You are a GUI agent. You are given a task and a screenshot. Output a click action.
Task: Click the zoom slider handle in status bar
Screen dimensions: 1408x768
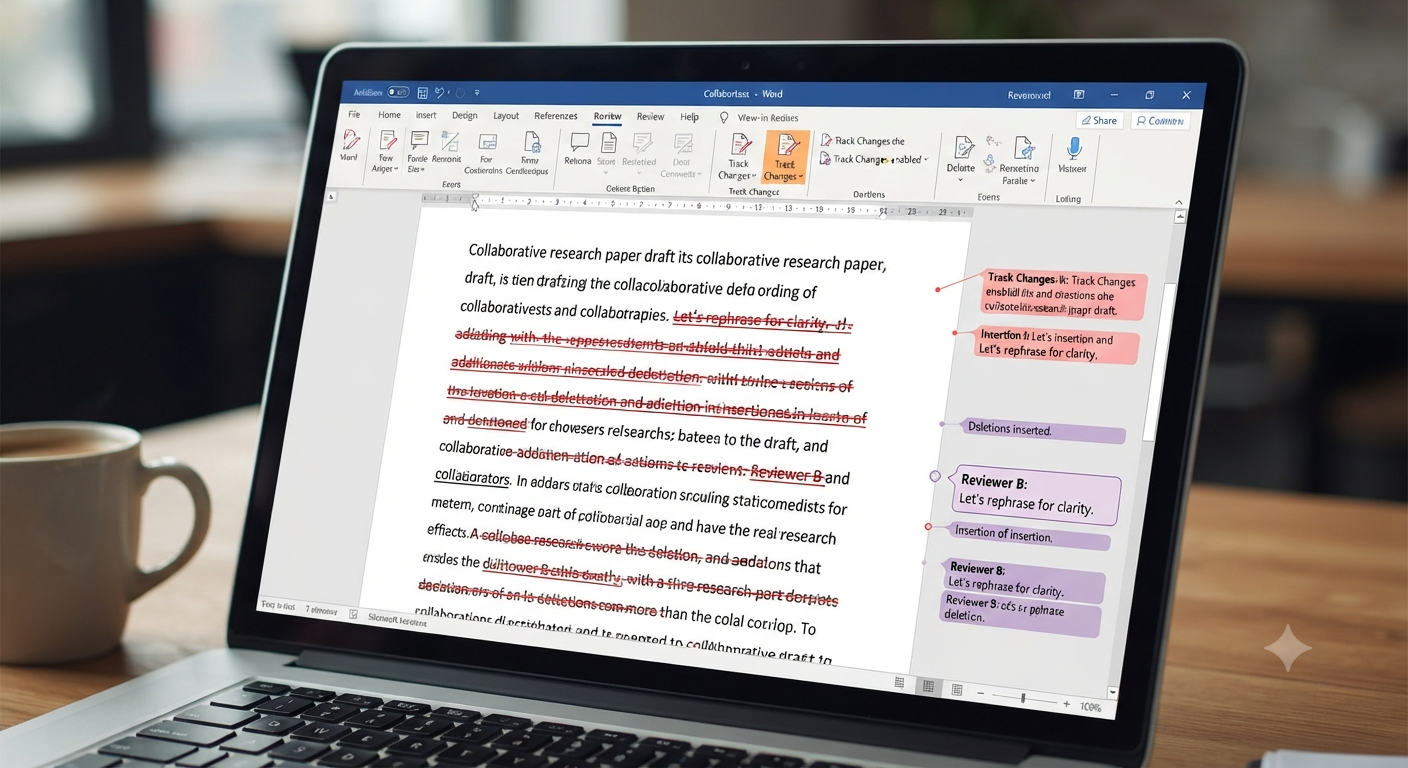[1022, 698]
